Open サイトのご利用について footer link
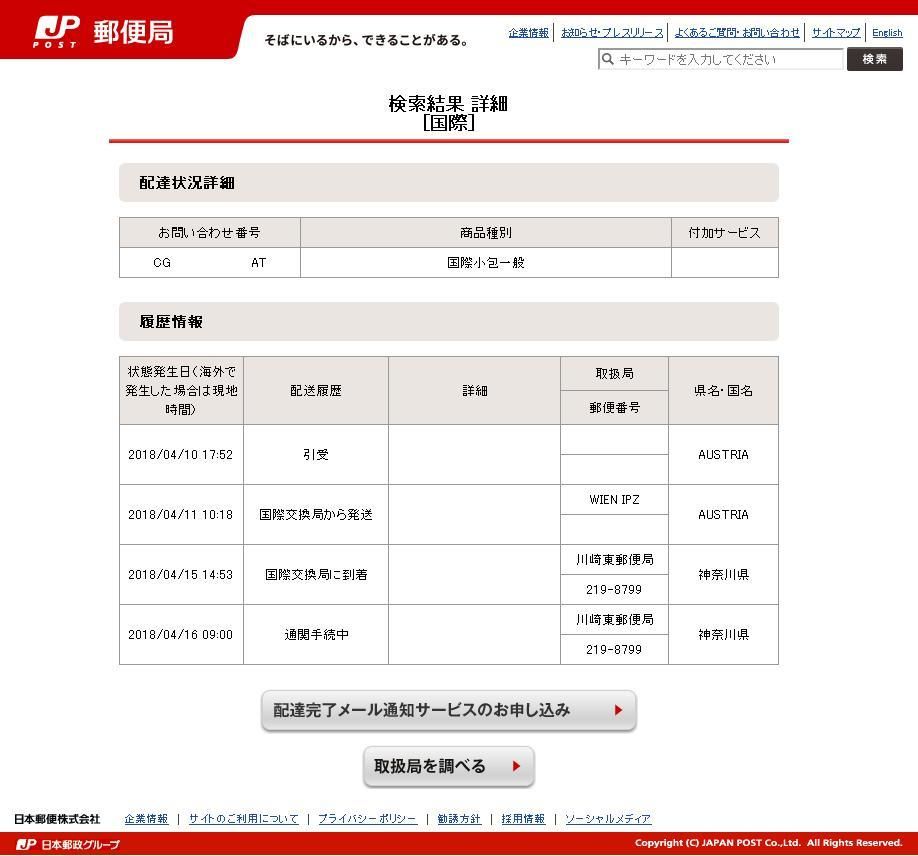 244,819
